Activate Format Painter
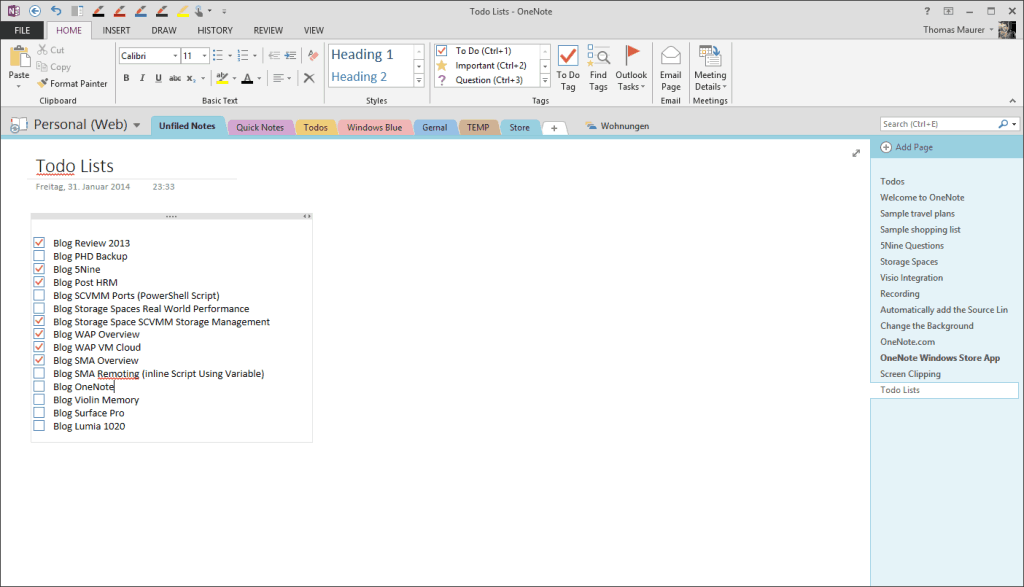Screen dimensions: 1024x587 tap(72, 84)
